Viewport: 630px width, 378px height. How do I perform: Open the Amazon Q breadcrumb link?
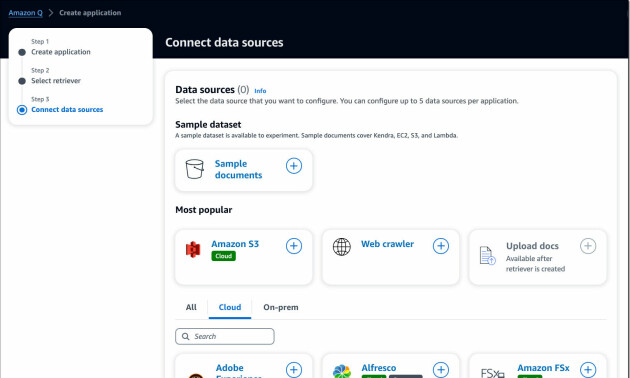(25, 13)
